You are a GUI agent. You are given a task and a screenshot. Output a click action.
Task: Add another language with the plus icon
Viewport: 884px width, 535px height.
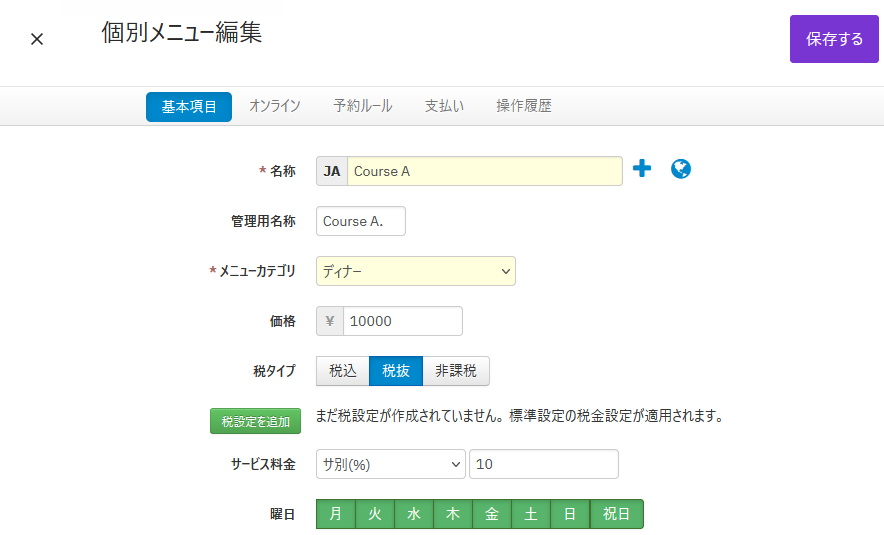tap(642, 168)
